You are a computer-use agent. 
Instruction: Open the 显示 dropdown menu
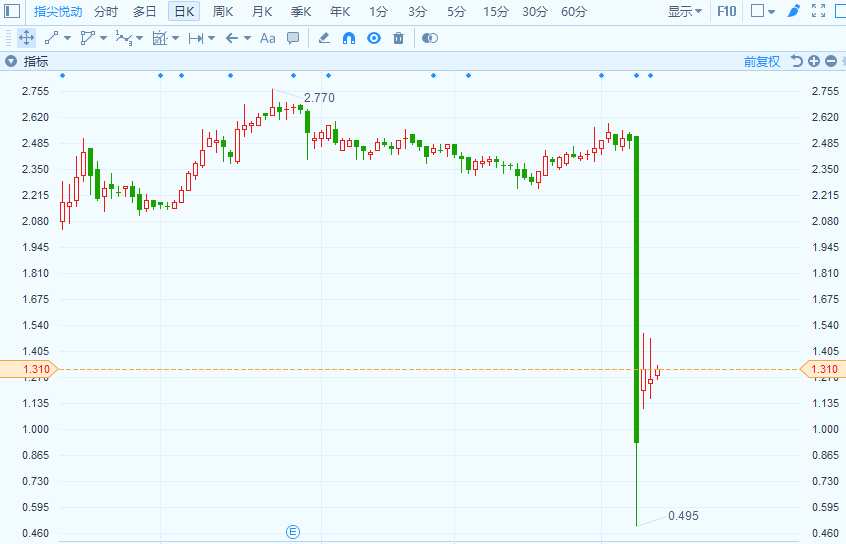685,11
